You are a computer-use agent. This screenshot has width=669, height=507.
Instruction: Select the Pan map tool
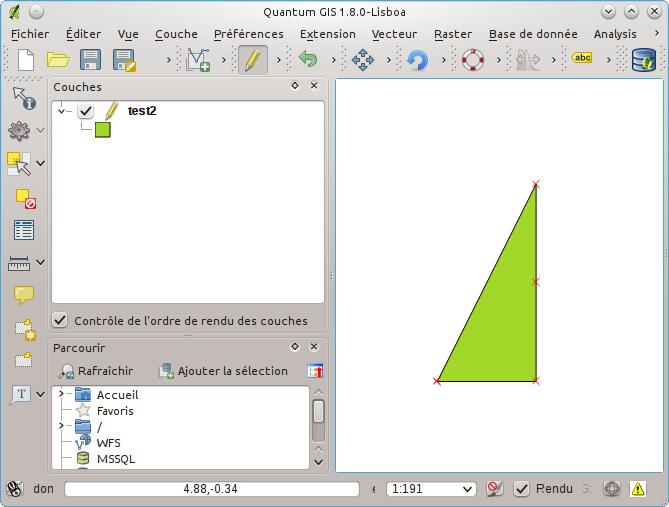point(362,60)
